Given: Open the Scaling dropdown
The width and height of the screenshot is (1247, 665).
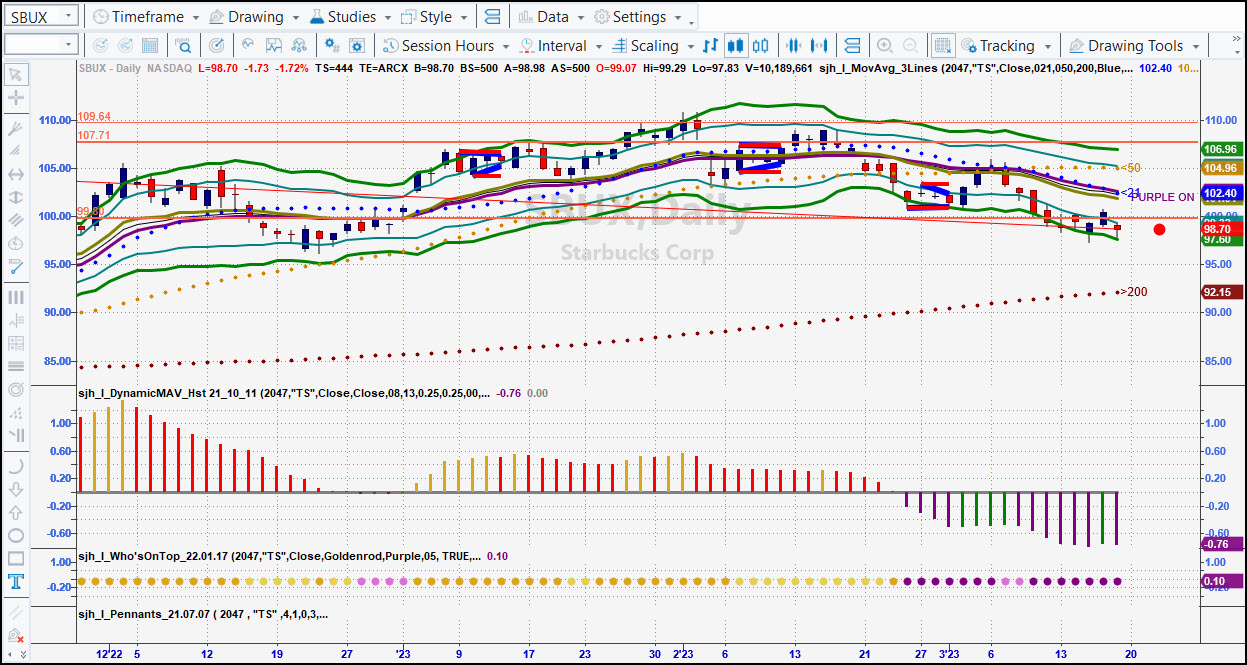Looking at the screenshot, I should [653, 45].
